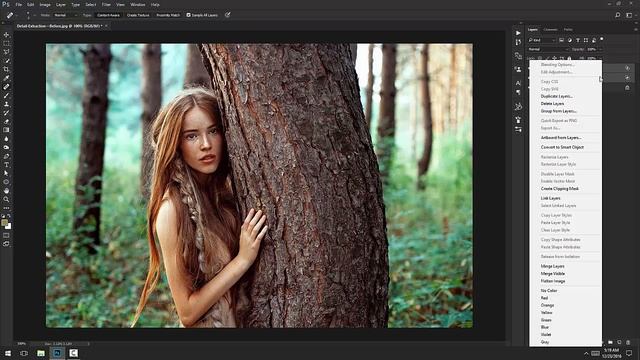The image size is (640, 360).
Task: Select the History Brush tool
Action: pyautogui.click(x=6, y=112)
